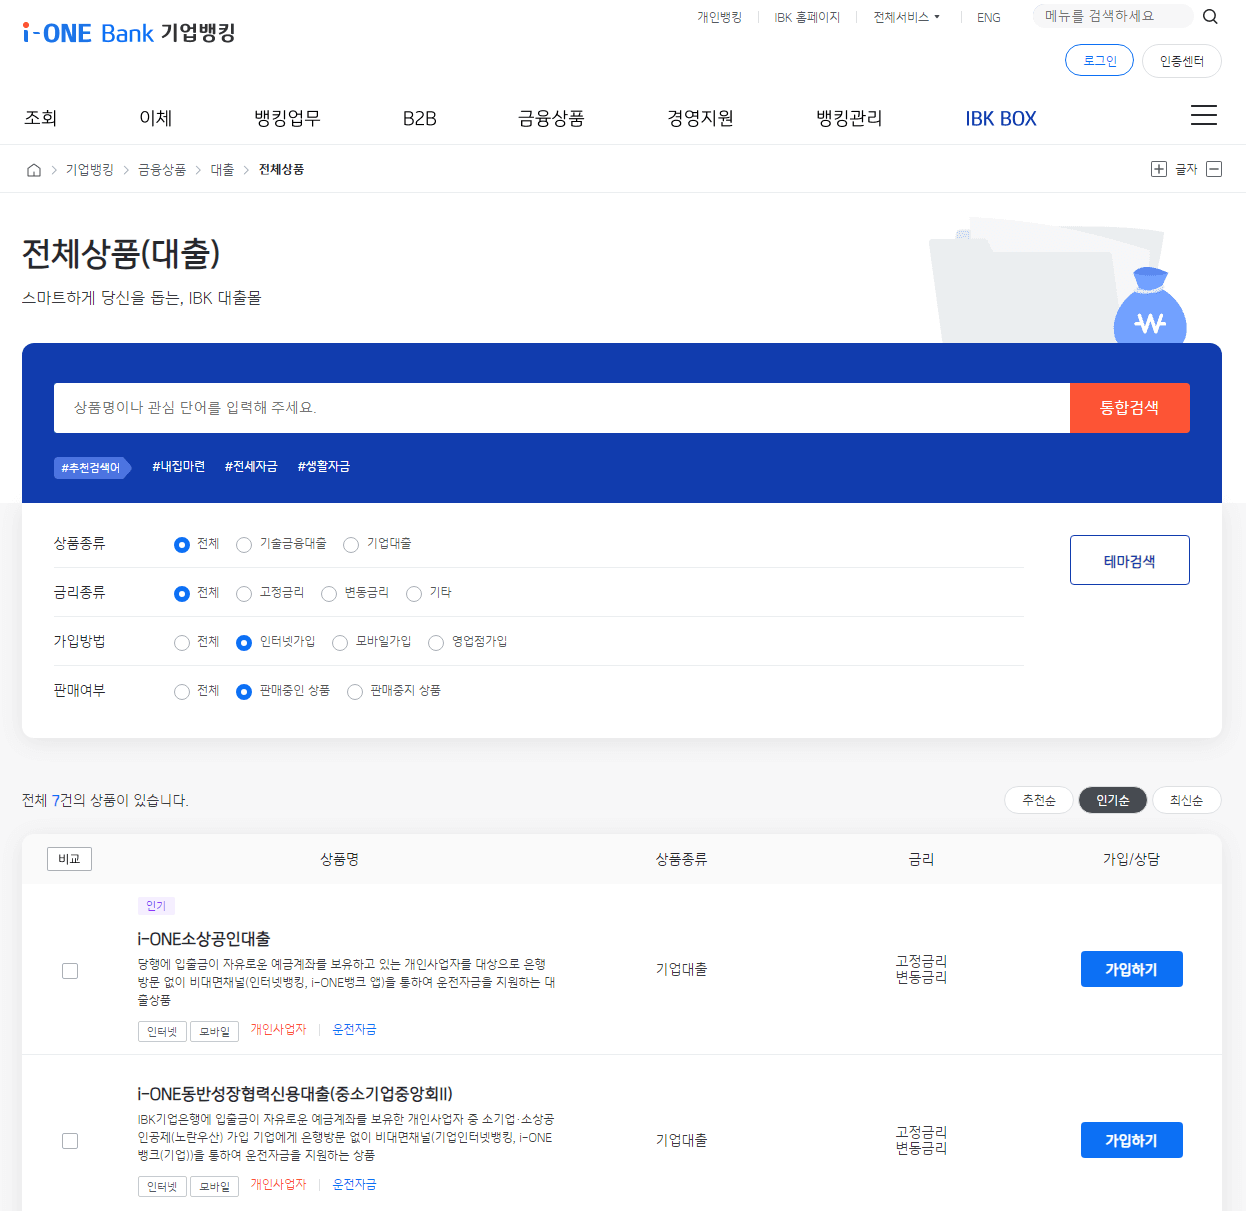Select 판매중지 상품 under 판매여부
The width and height of the screenshot is (1246, 1211).
pos(355,691)
